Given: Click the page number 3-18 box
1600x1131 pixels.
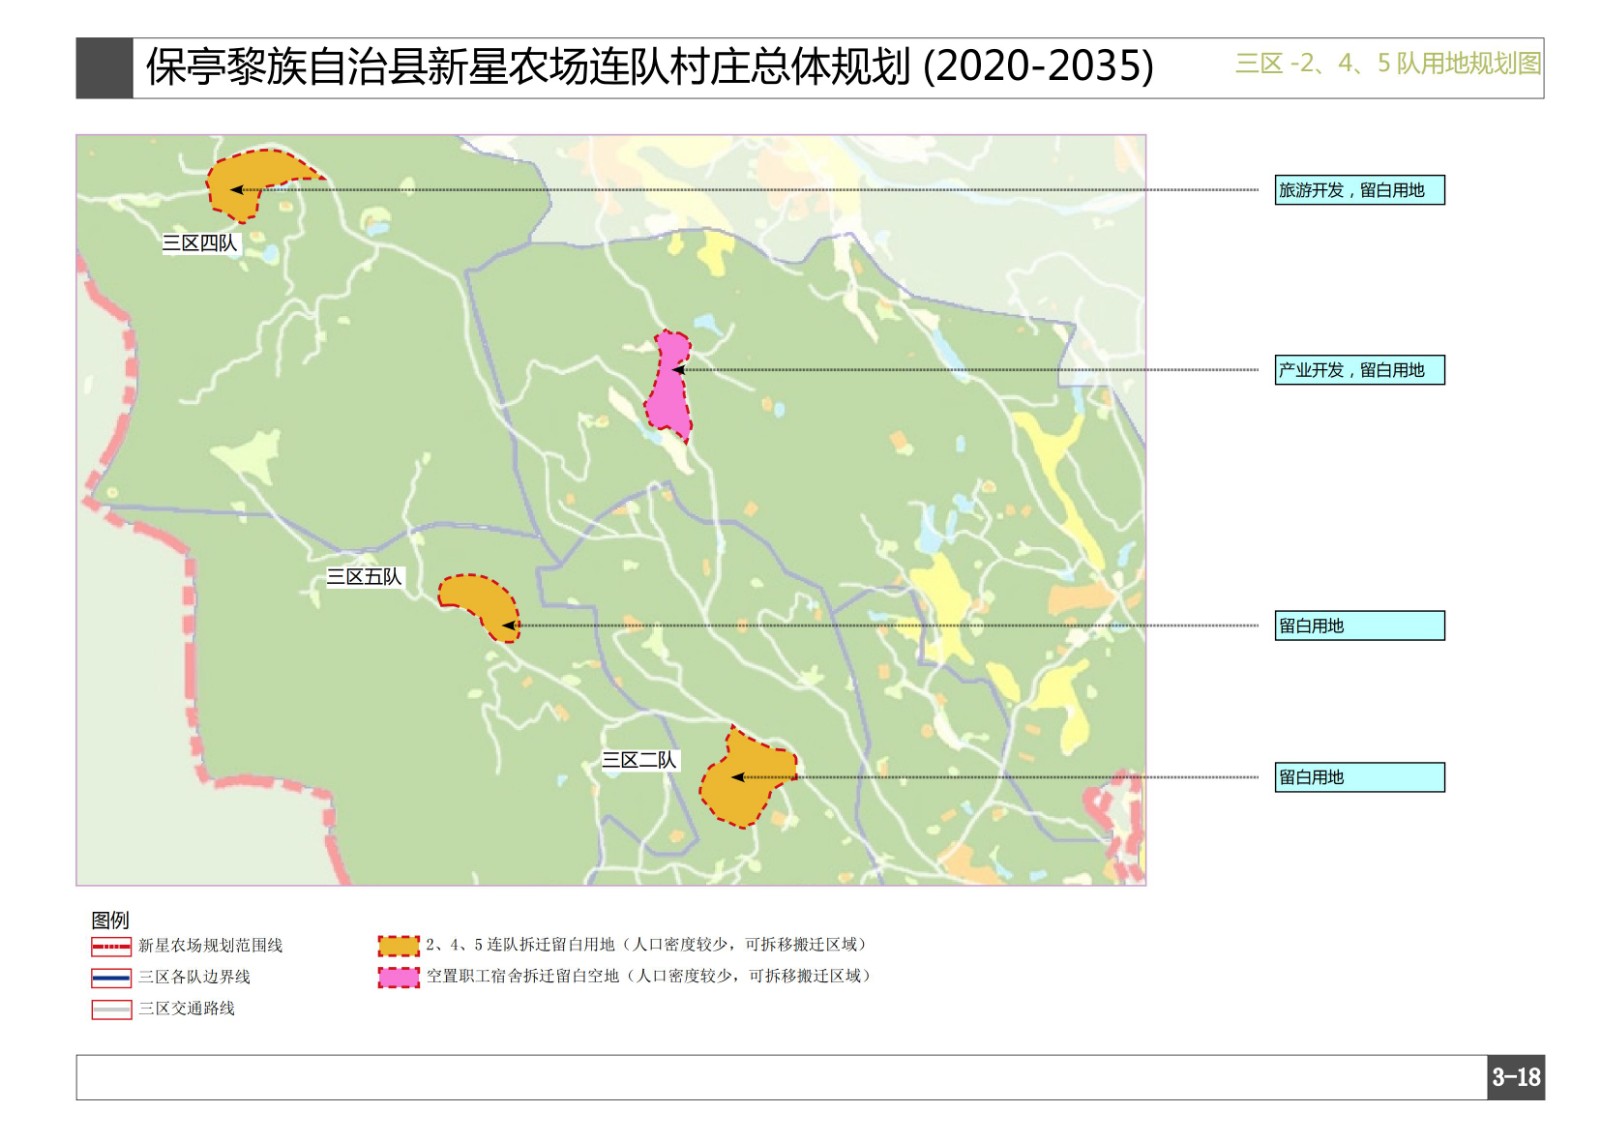Looking at the screenshot, I should click(1515, 1077).
